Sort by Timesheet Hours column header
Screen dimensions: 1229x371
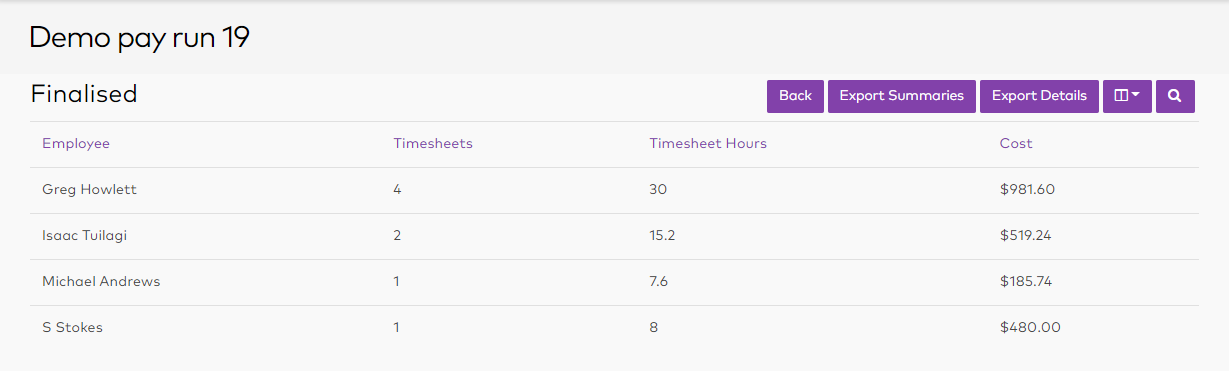tap(708, 144)
